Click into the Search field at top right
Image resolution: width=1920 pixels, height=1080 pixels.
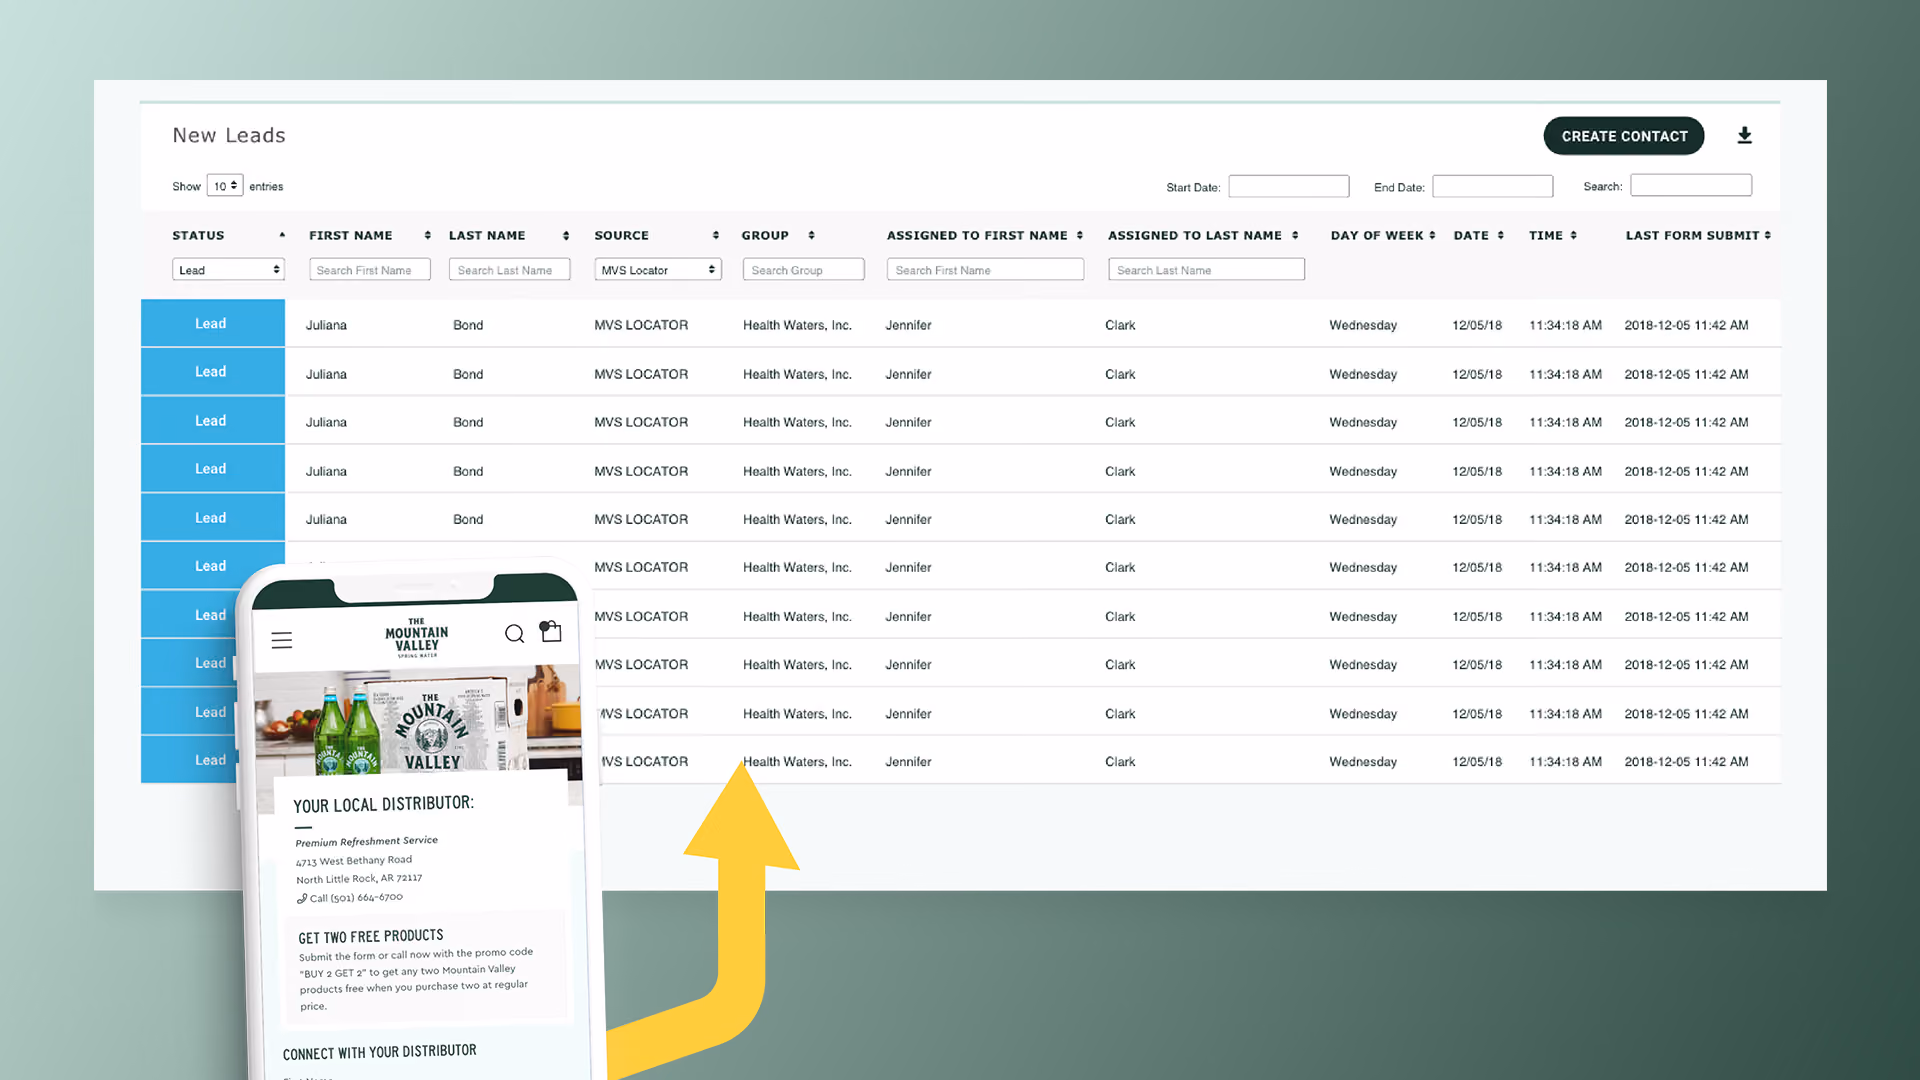[x=1691, y=185]
